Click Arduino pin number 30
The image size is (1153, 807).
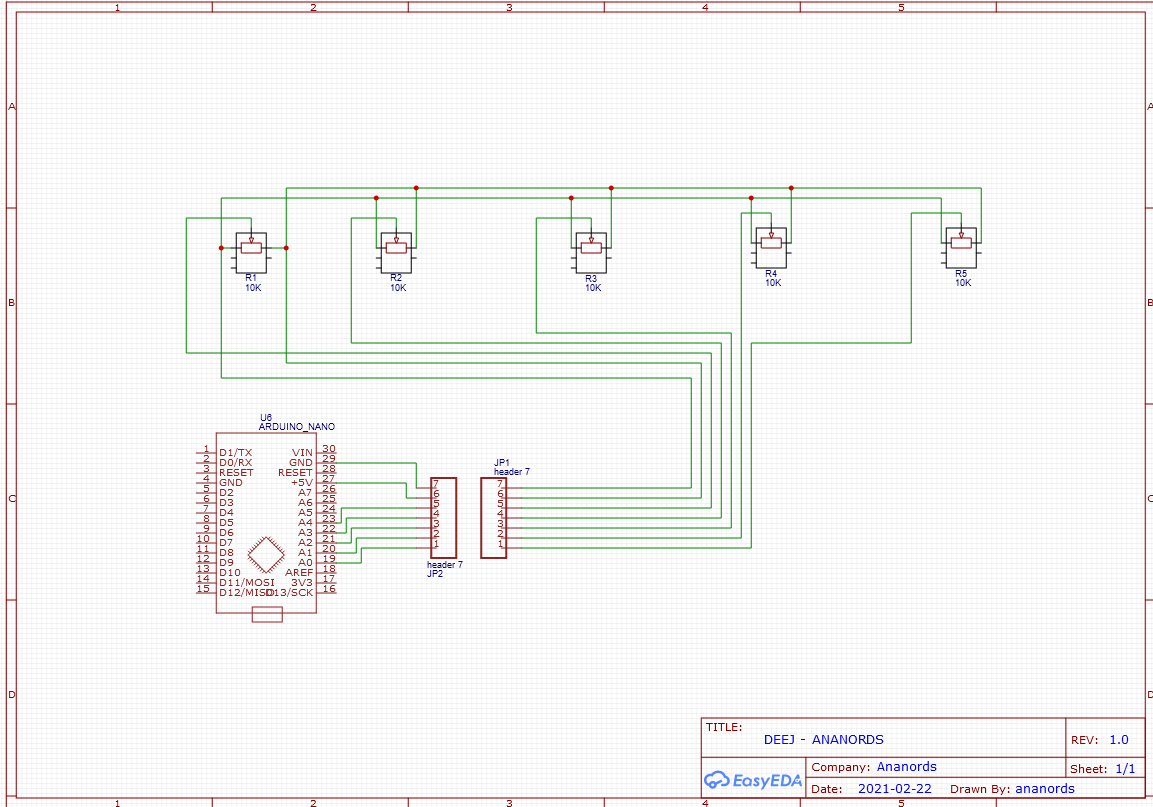click(x=329, y=448)
